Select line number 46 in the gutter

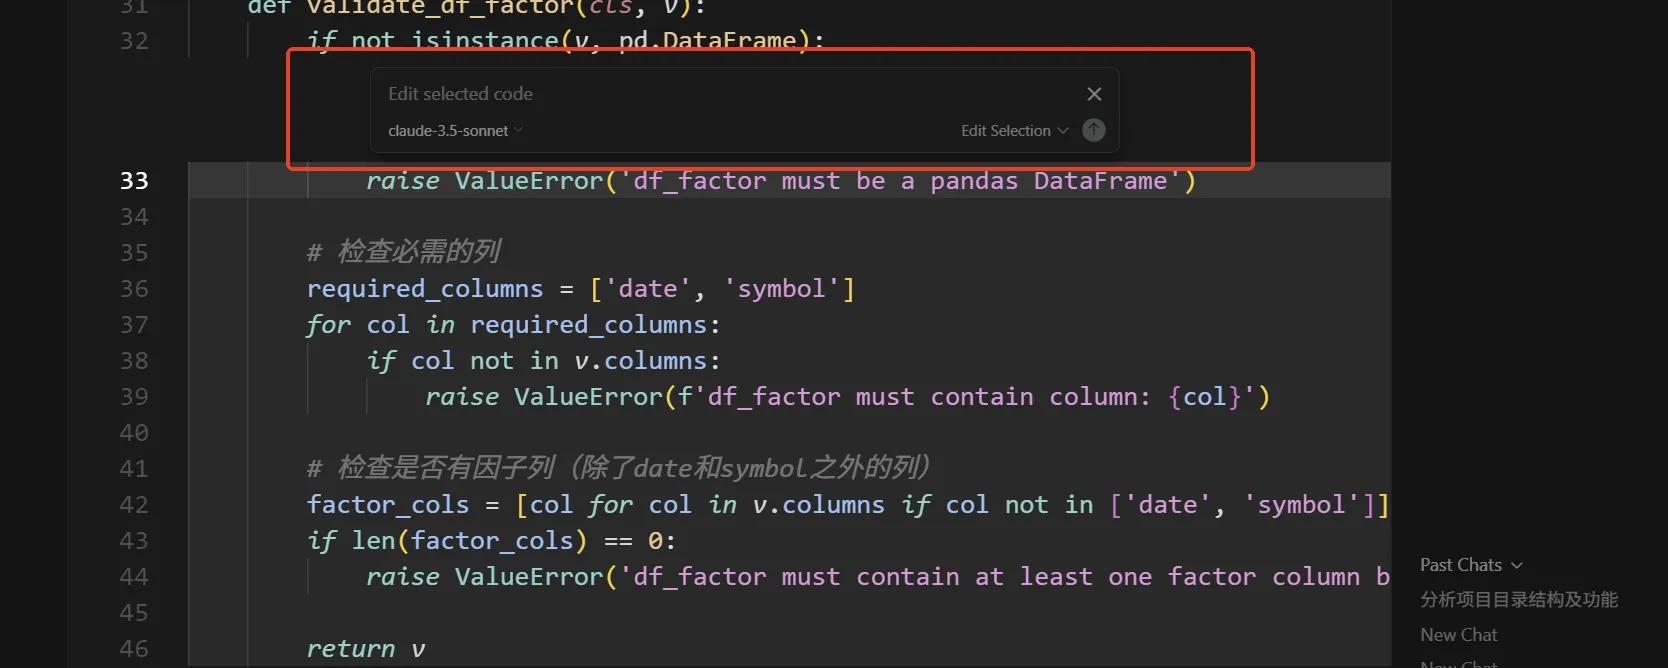(134, 649)
